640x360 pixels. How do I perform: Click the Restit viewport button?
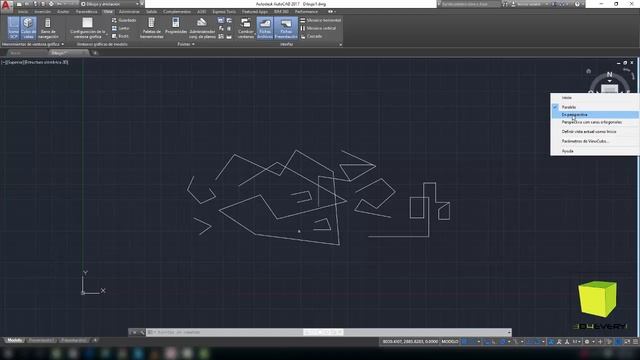pos(120,36)
